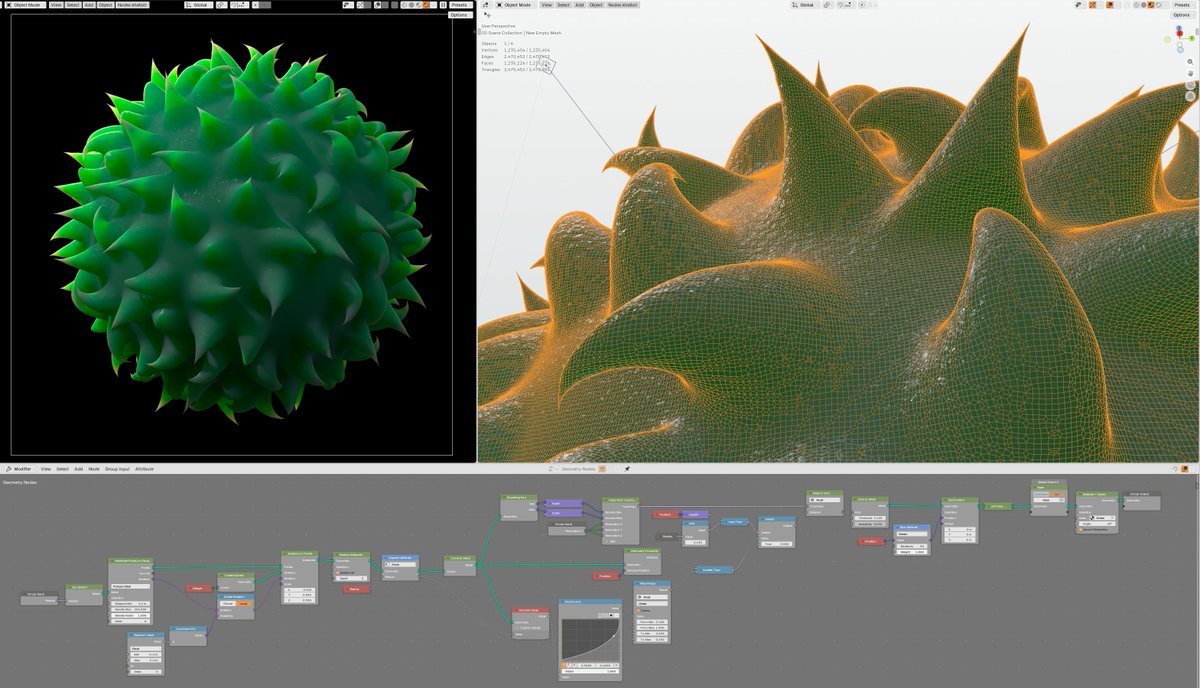Select the Map Range node header
The width and height of the screenshot is (1200, 688).
pyautogui.click(x=652, y=583)
